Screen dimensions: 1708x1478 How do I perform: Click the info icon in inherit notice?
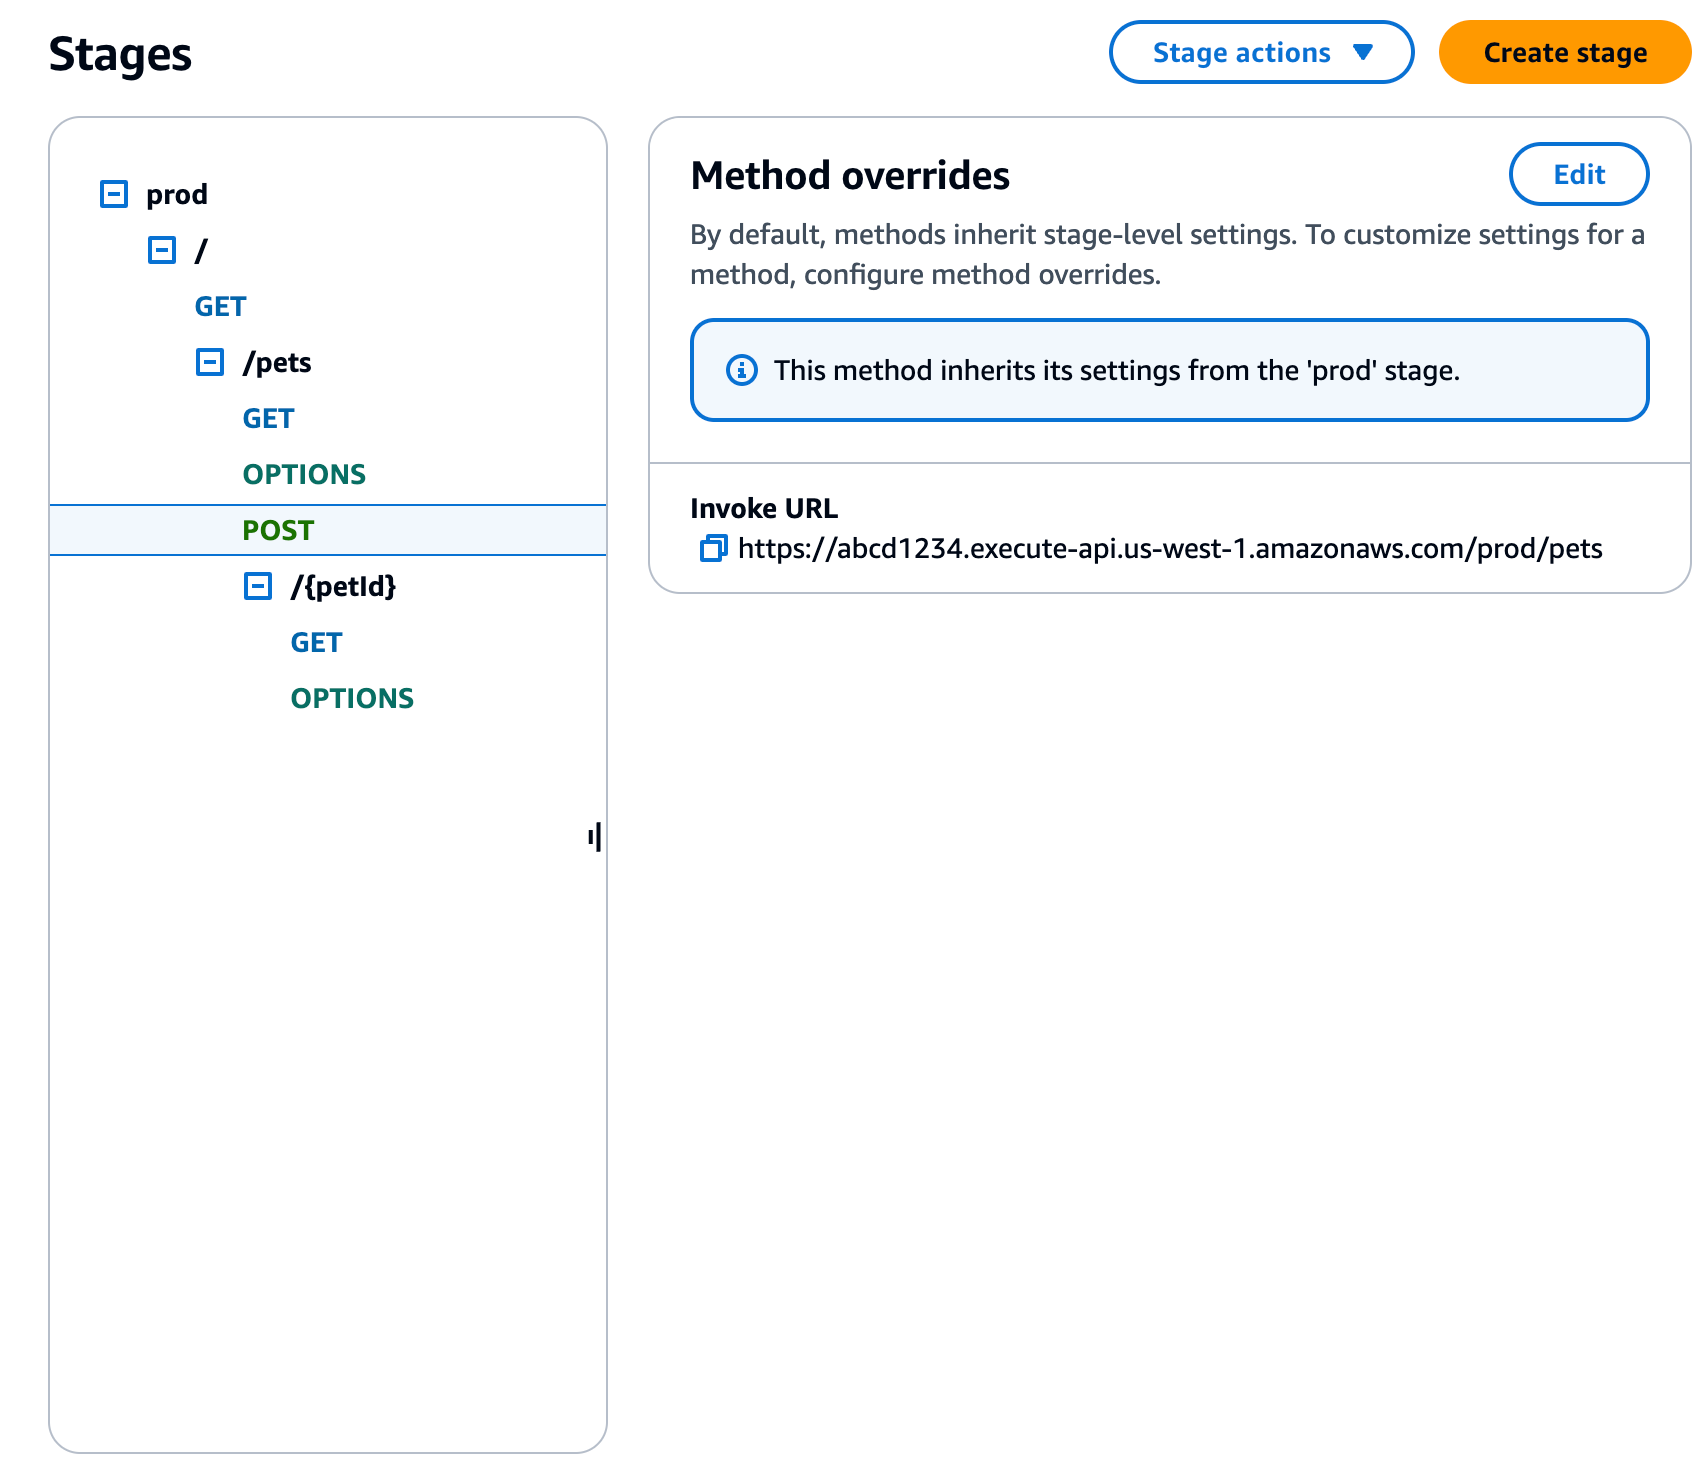(x=741, y=370)
